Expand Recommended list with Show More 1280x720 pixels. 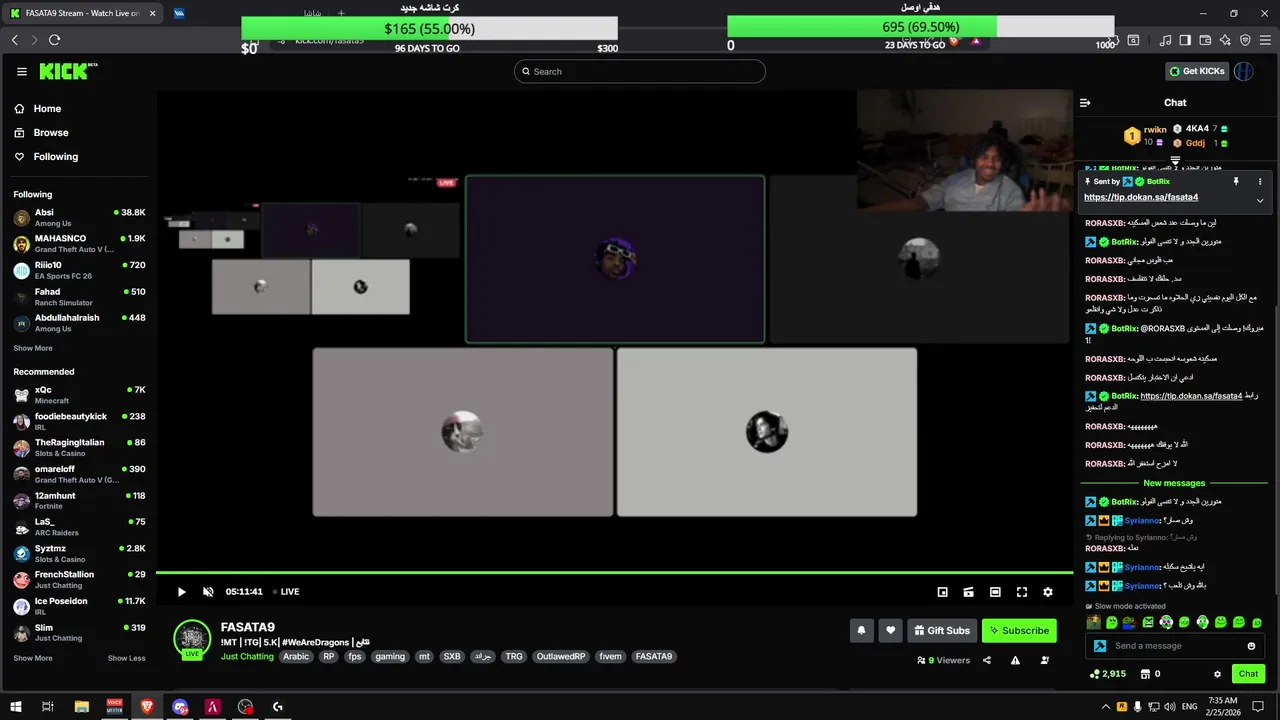[33, 658]
